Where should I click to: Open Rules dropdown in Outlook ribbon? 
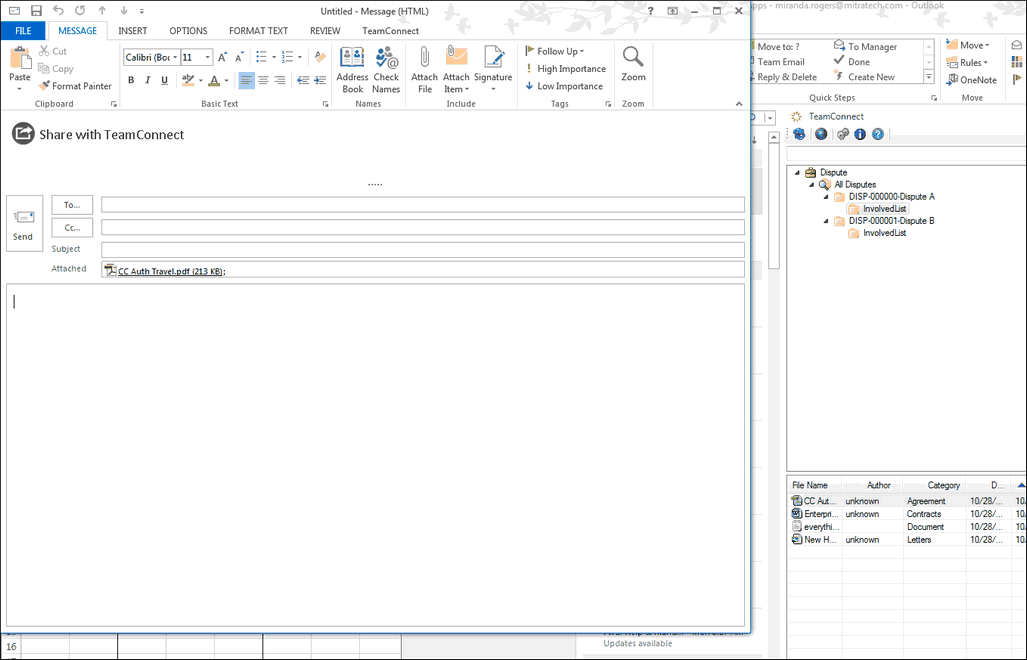[967, 63]
